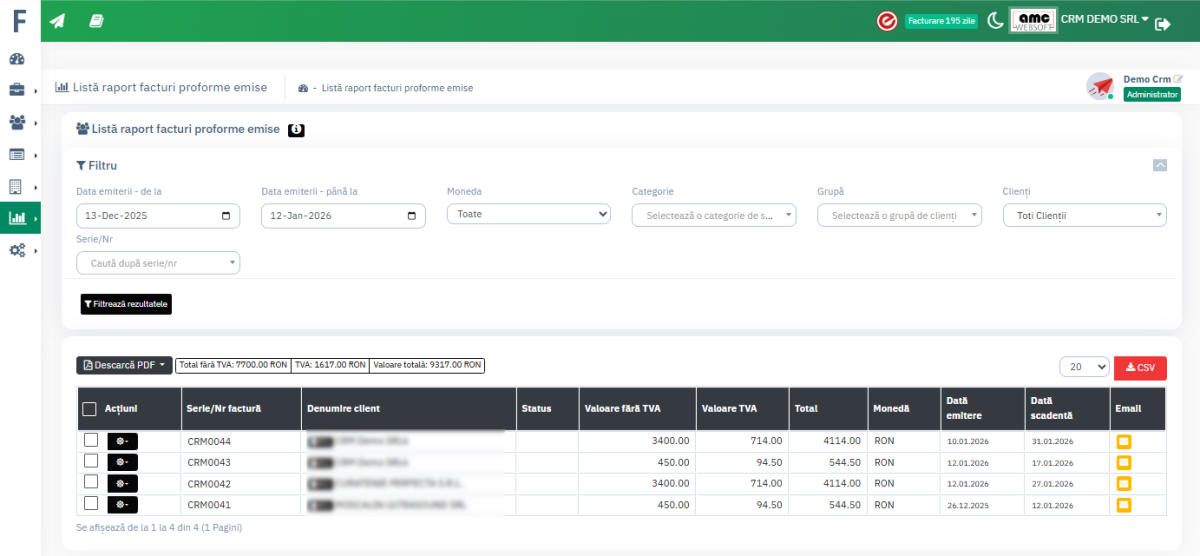
Task: Click Filtrează rezultatele button
Action: pyautogui.click(x=126, y=304)
